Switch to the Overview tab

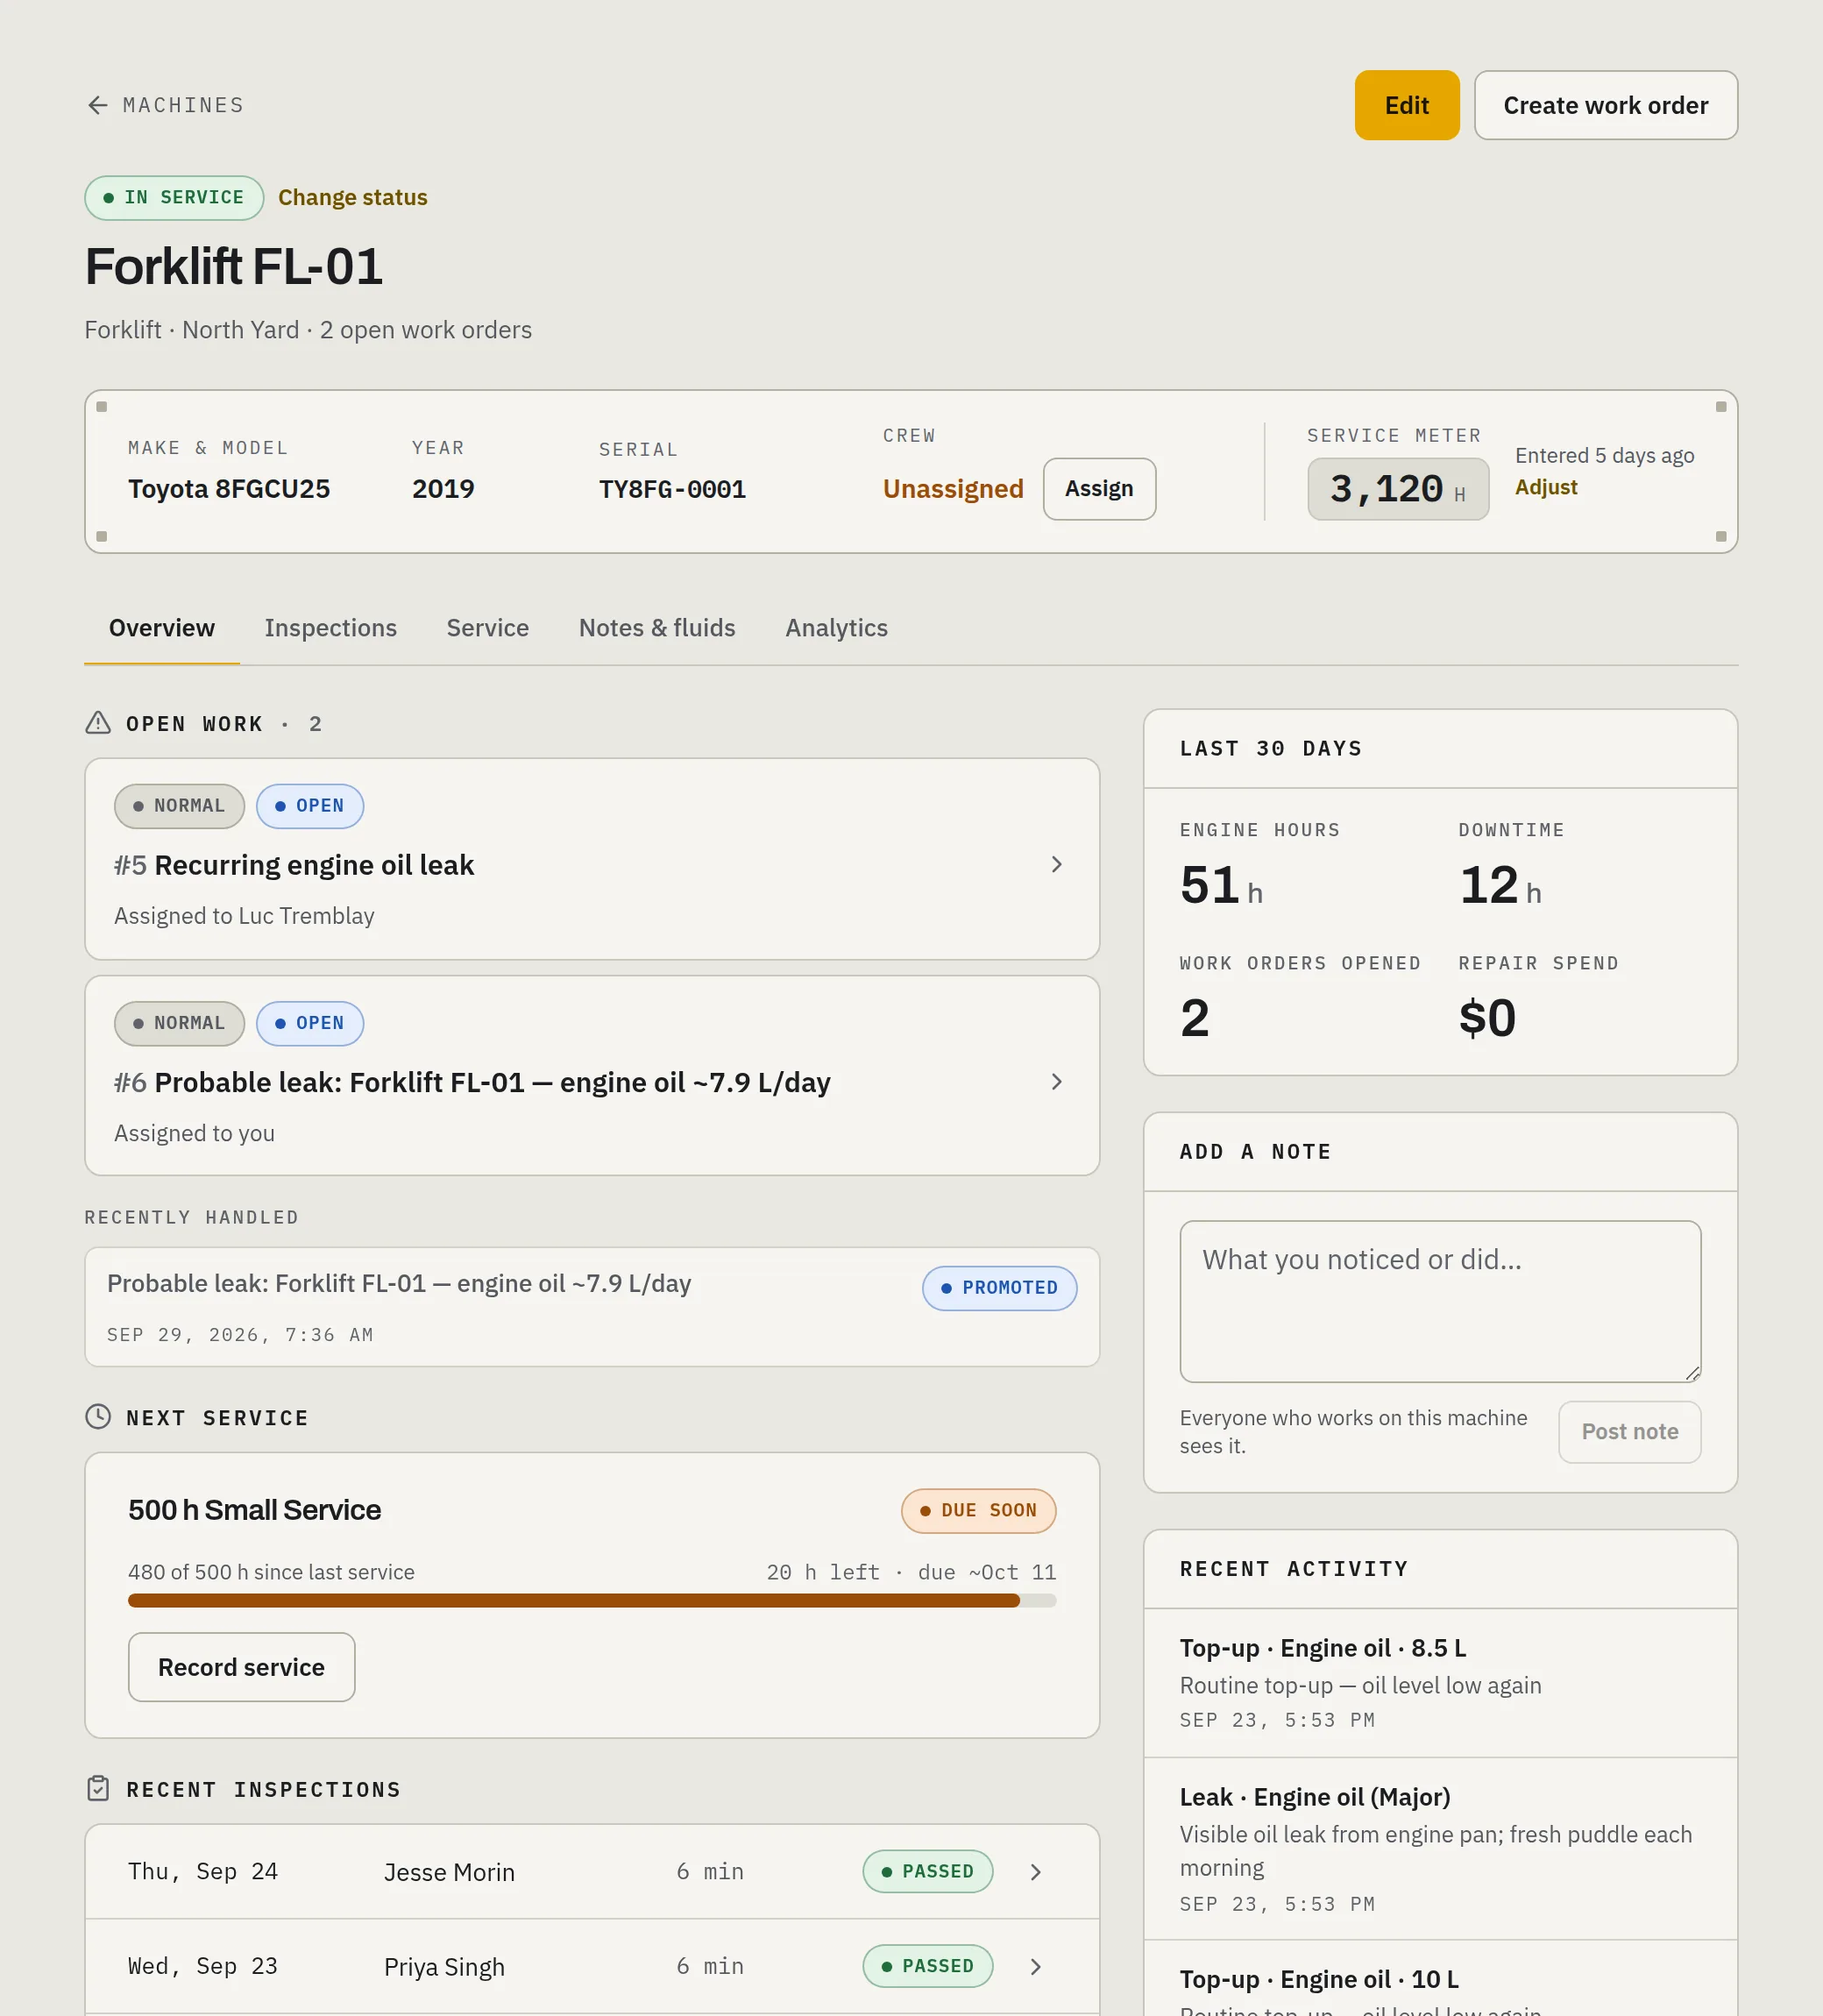click(162, 628)
